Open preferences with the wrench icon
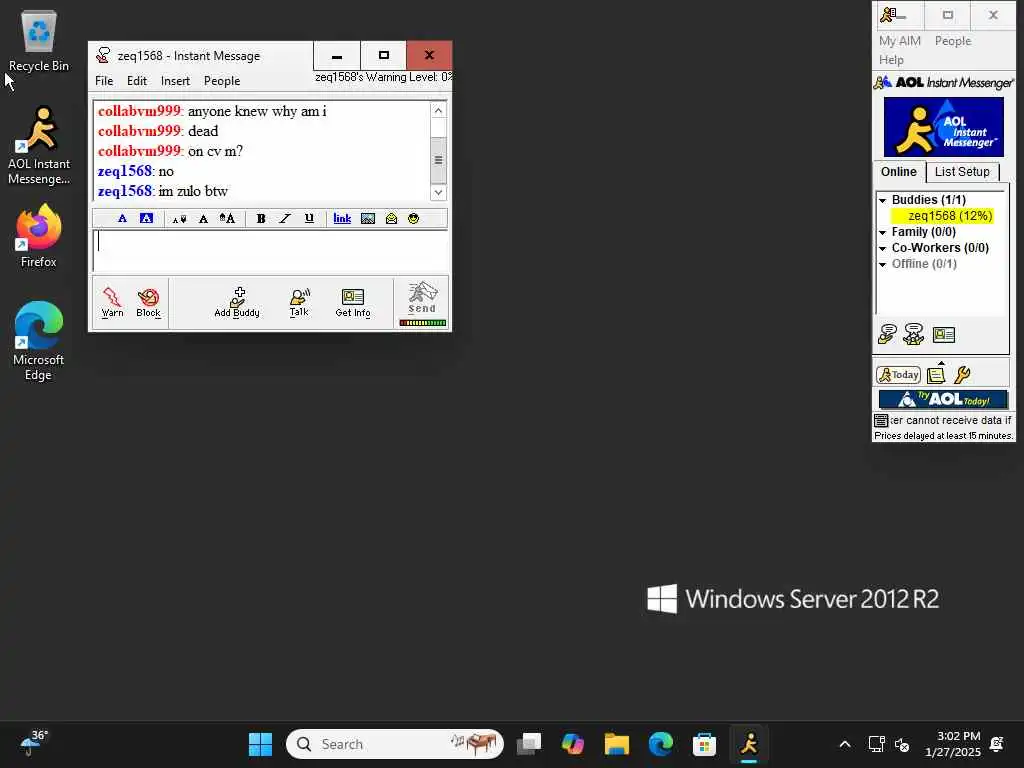Image resolution: width=1024 pixels, height=768 pixels. [x=962, y=375]
